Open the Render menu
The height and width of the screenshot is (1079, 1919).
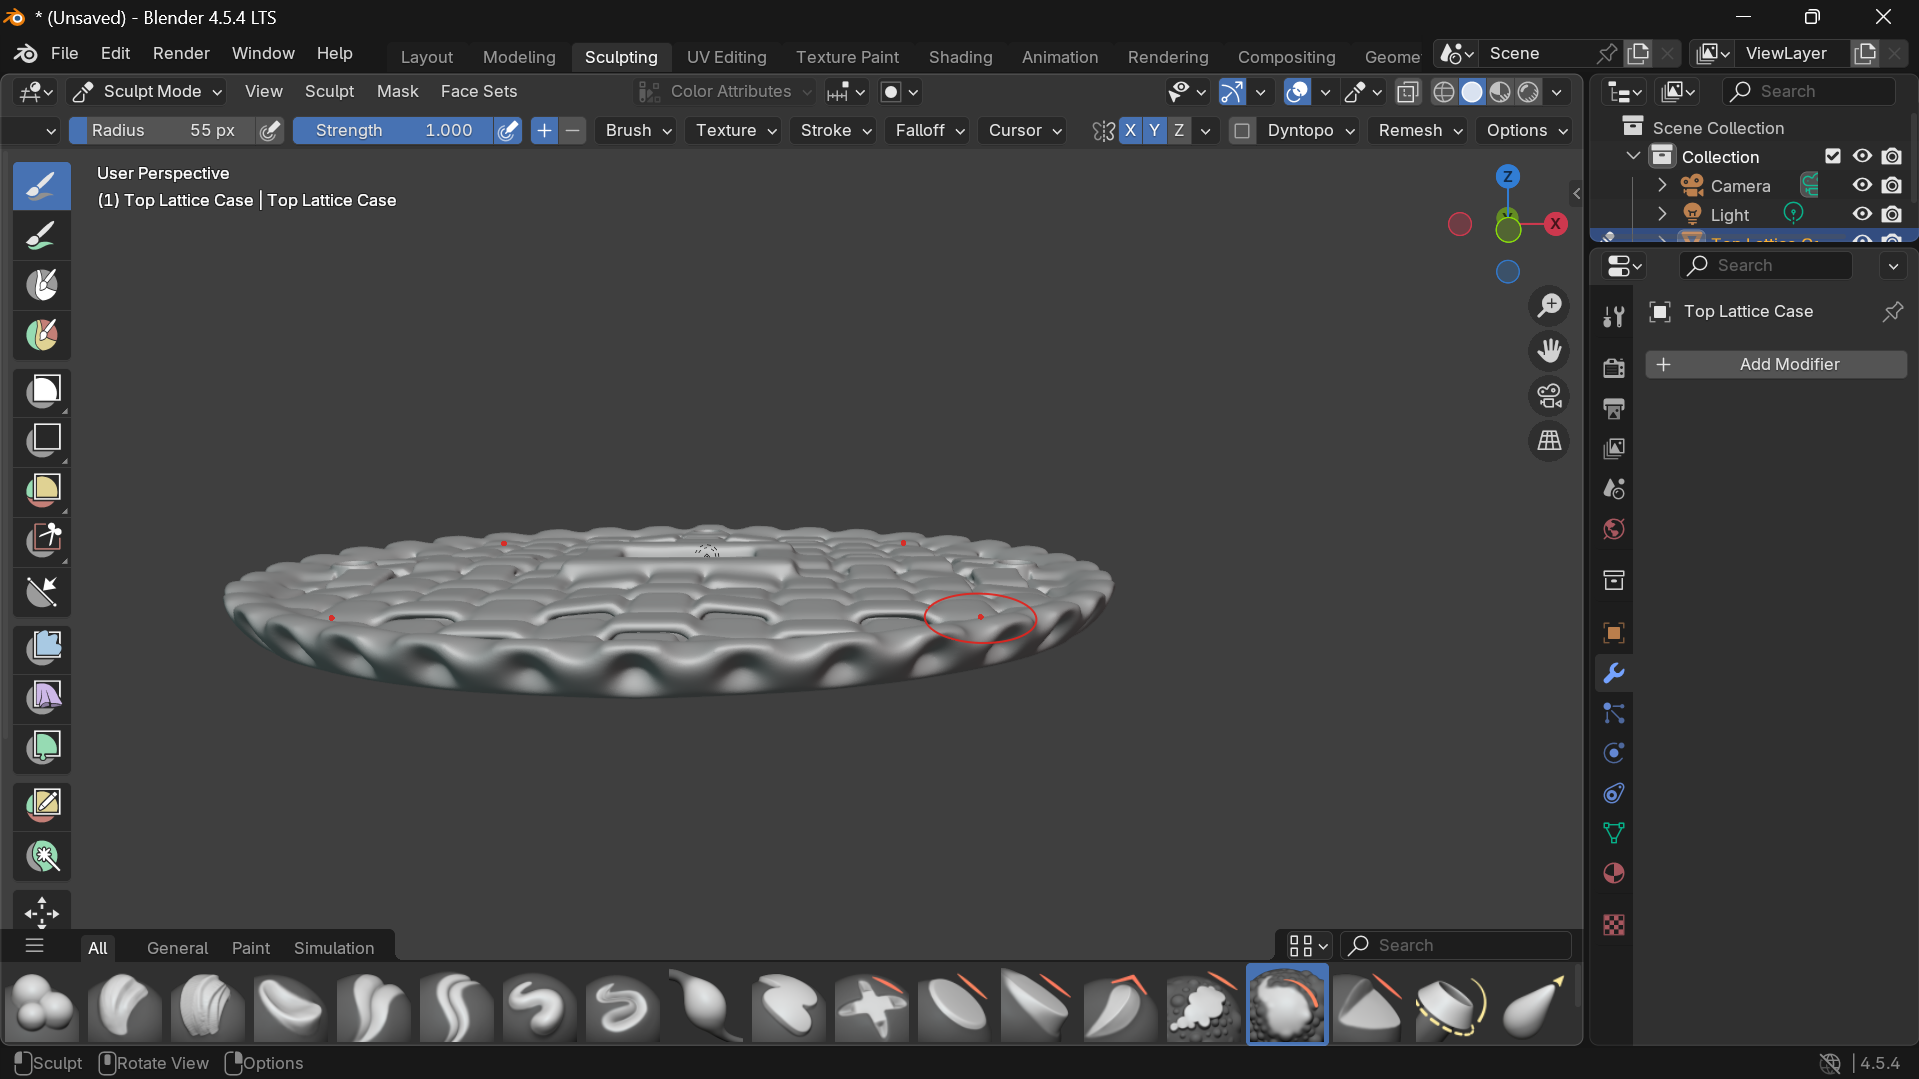click(181, 54)
